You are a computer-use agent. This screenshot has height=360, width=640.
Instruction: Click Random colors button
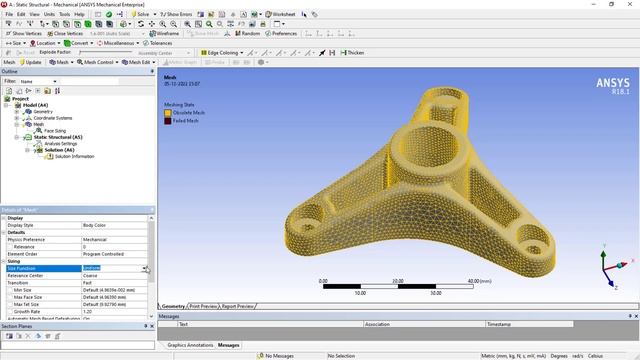click(x=247, y=33)
